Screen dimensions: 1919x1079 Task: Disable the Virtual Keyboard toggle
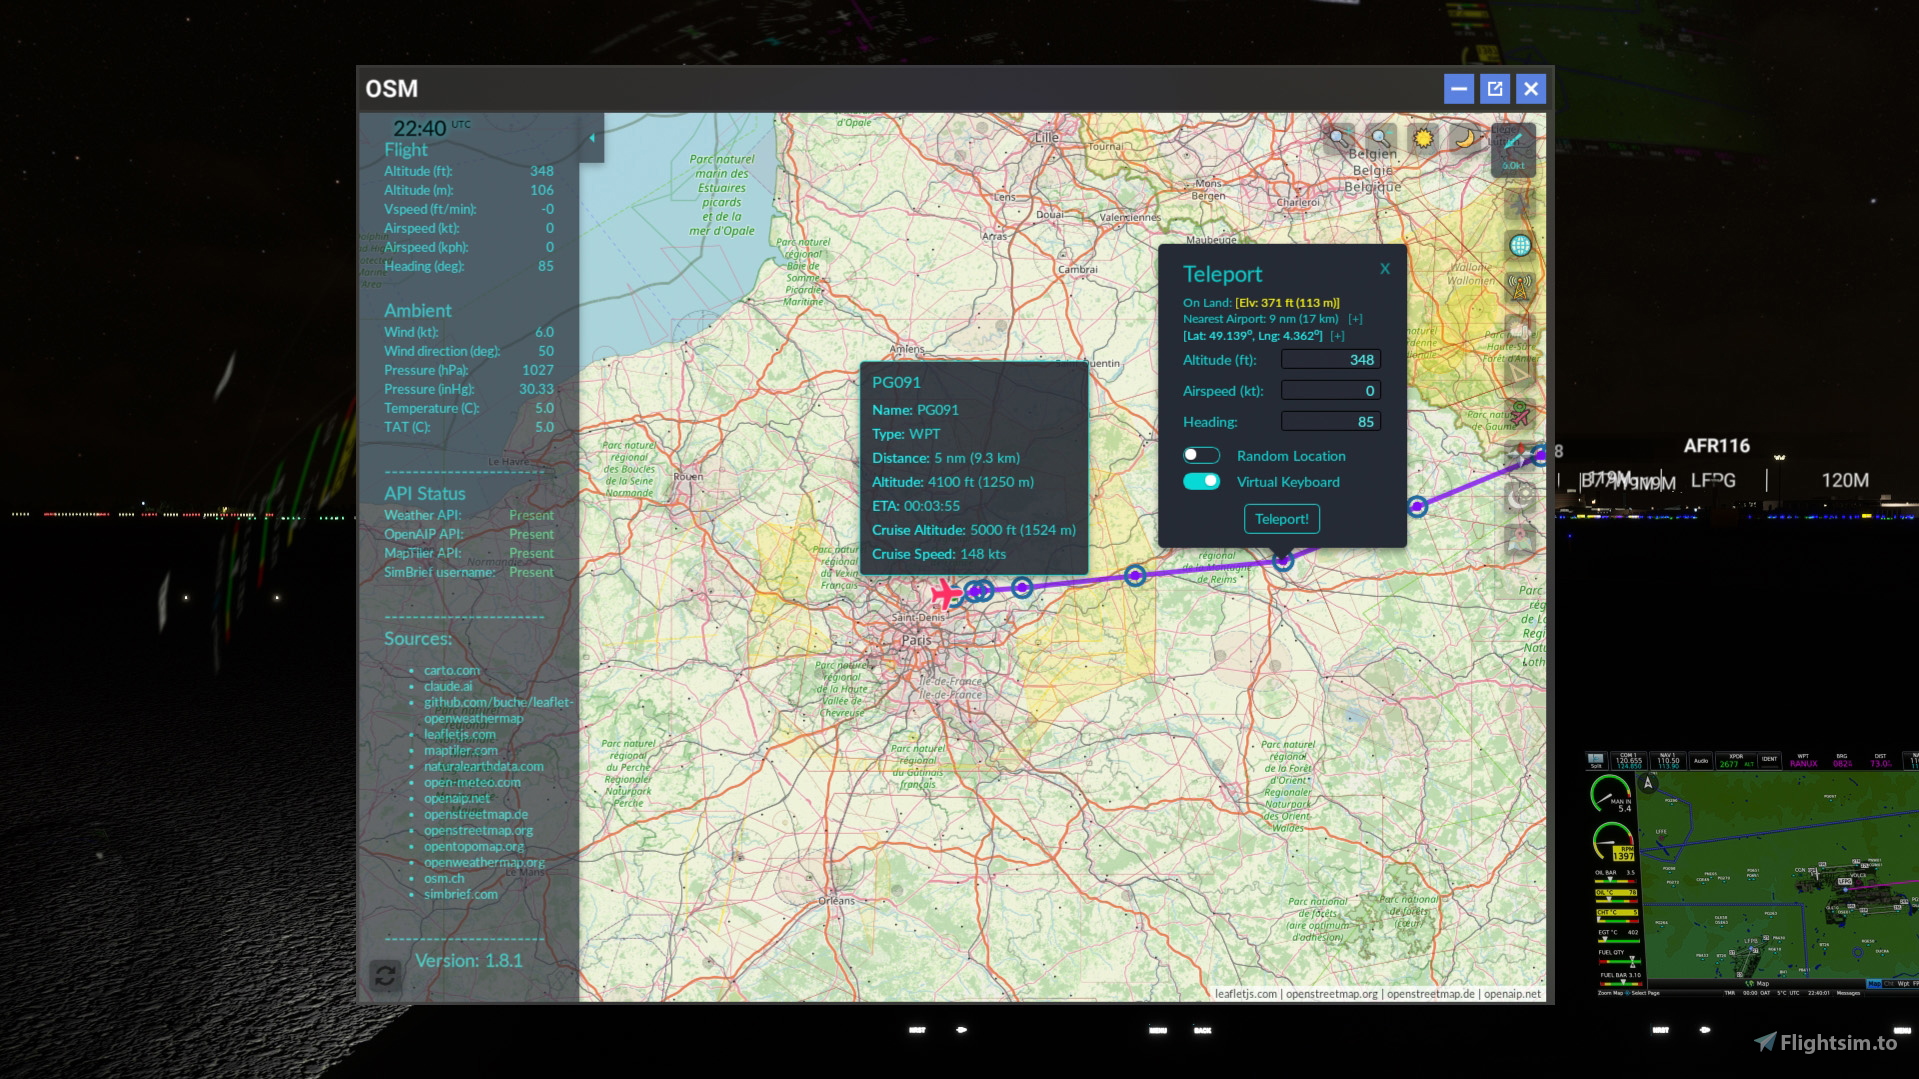(1200, 481)
